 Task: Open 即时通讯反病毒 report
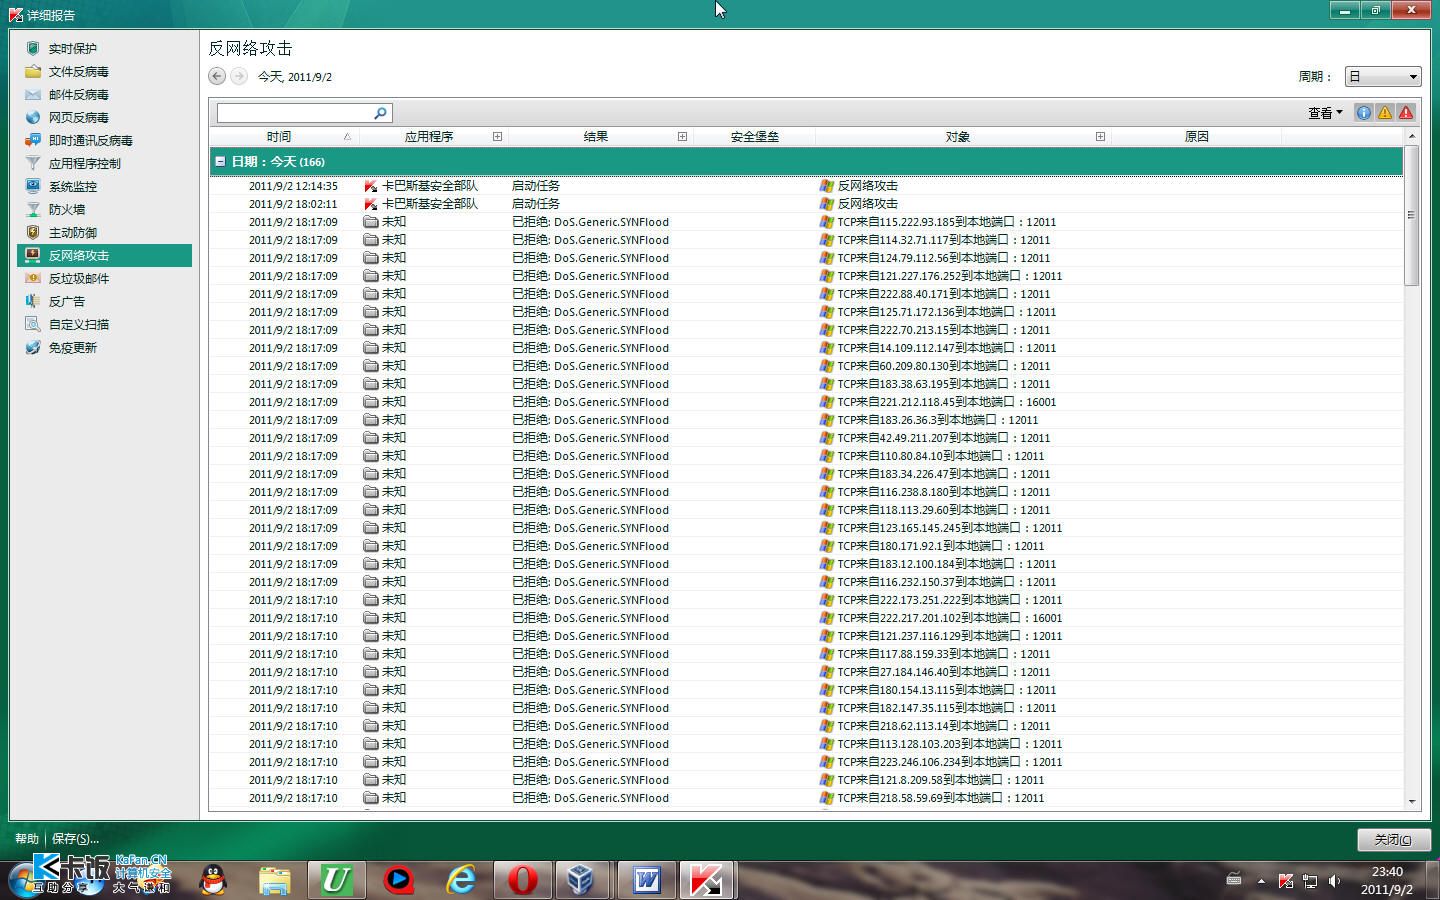click(x=90, y=140)
